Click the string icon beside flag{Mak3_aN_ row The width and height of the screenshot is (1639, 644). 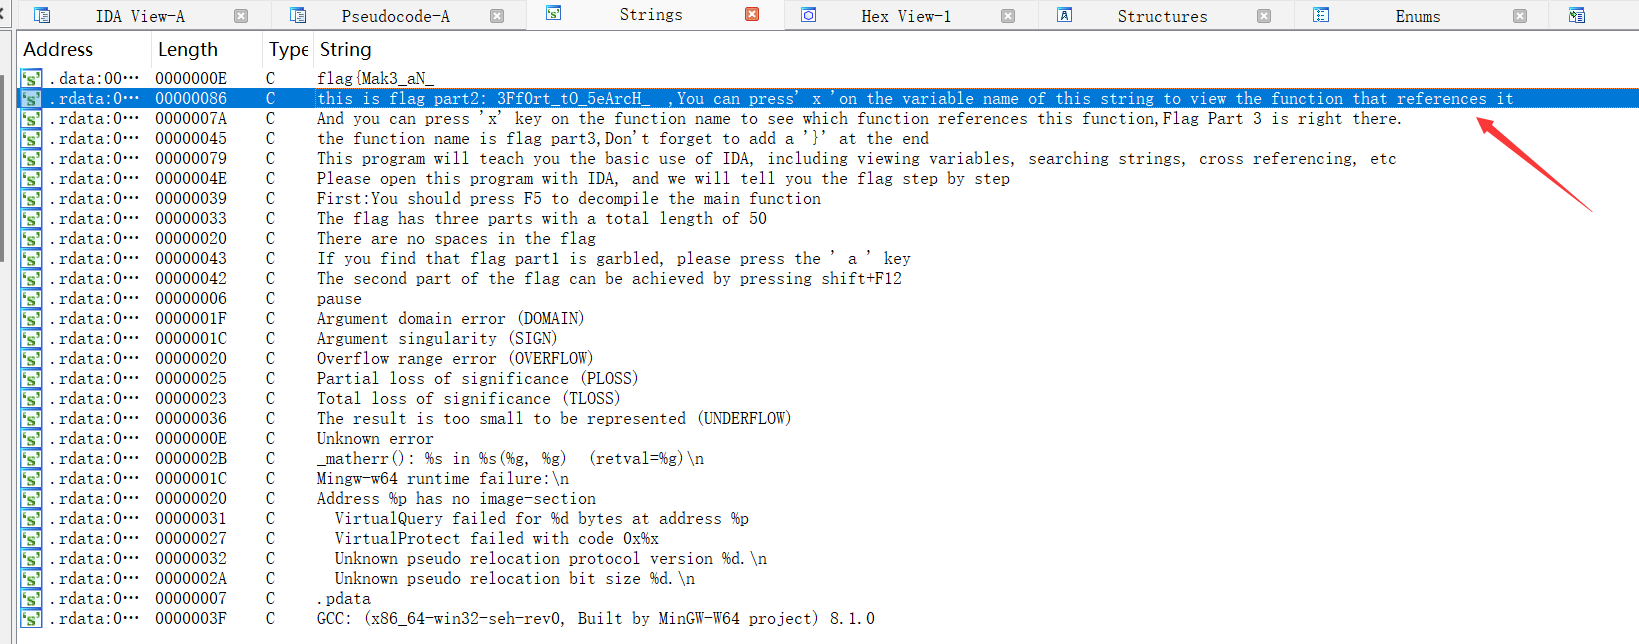pos(31,79)
